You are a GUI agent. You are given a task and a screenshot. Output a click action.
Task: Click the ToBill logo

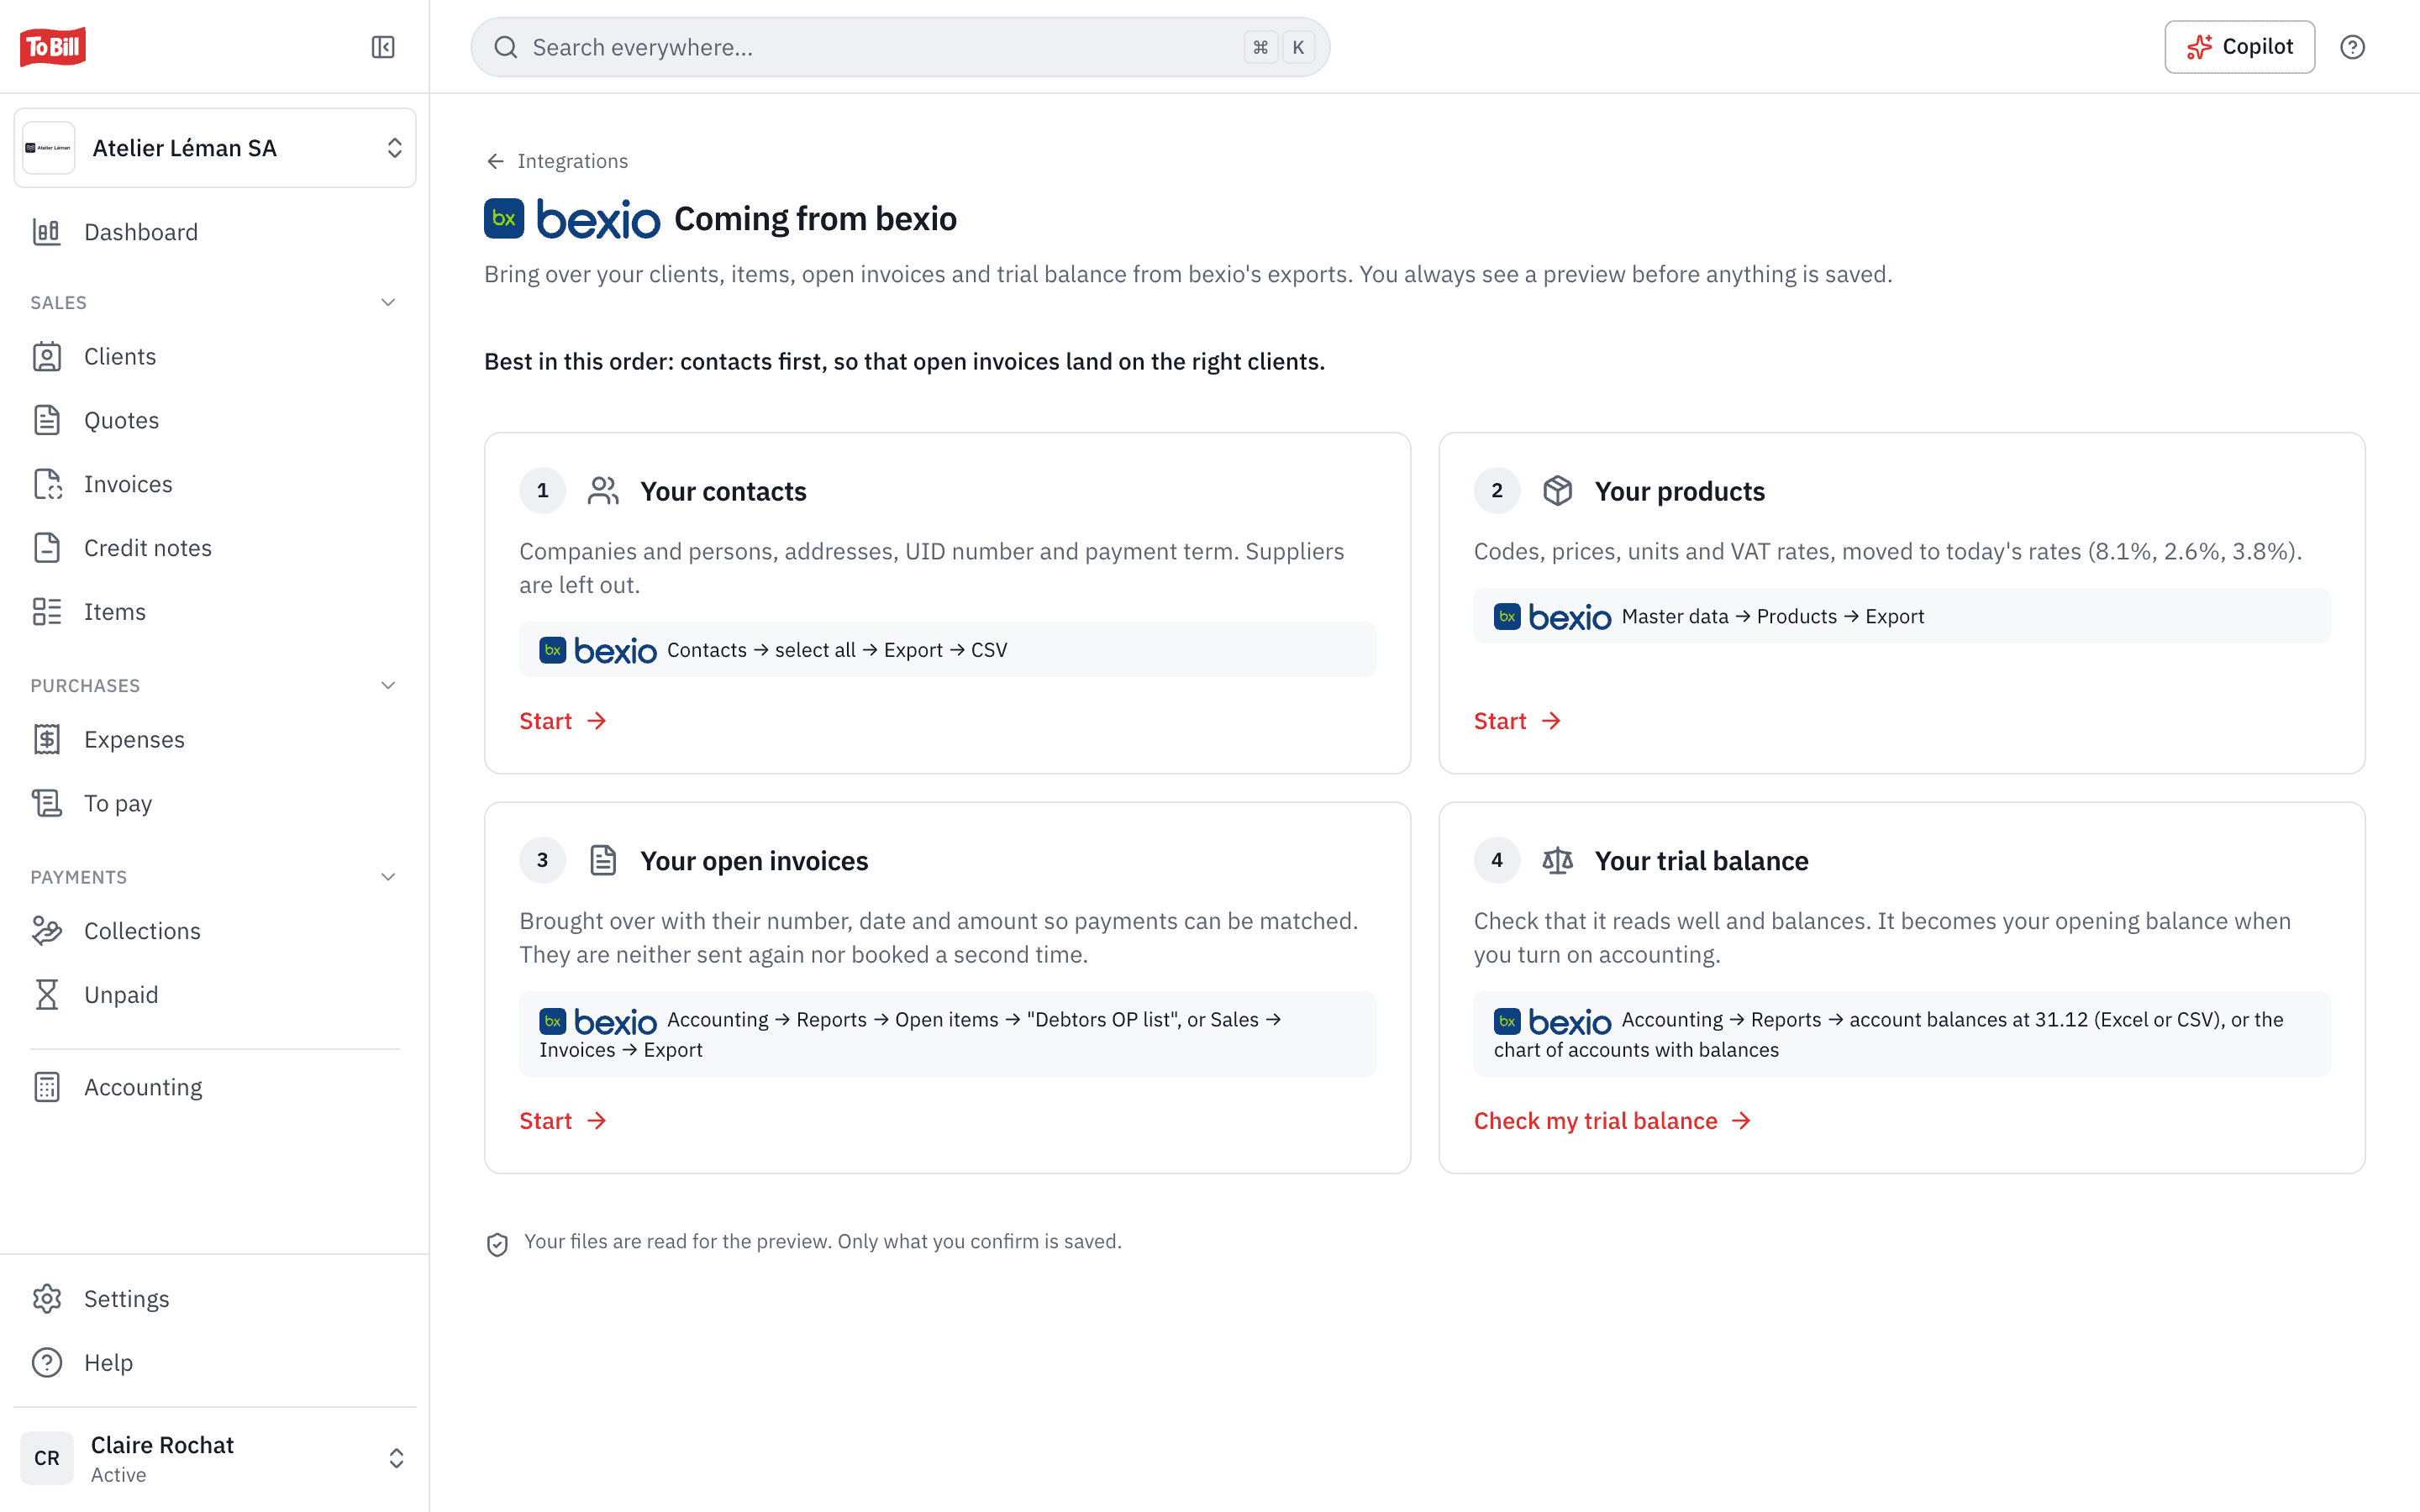(53, 47)
